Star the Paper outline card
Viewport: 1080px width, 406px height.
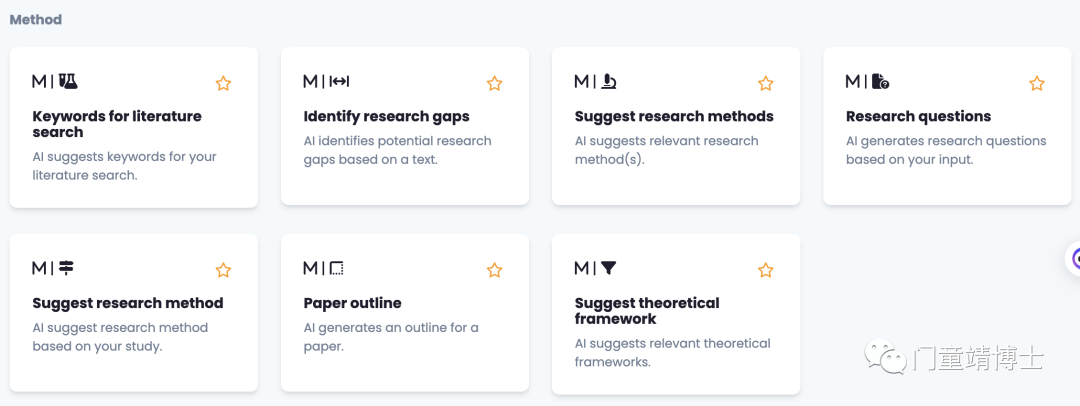click(495, 270)
